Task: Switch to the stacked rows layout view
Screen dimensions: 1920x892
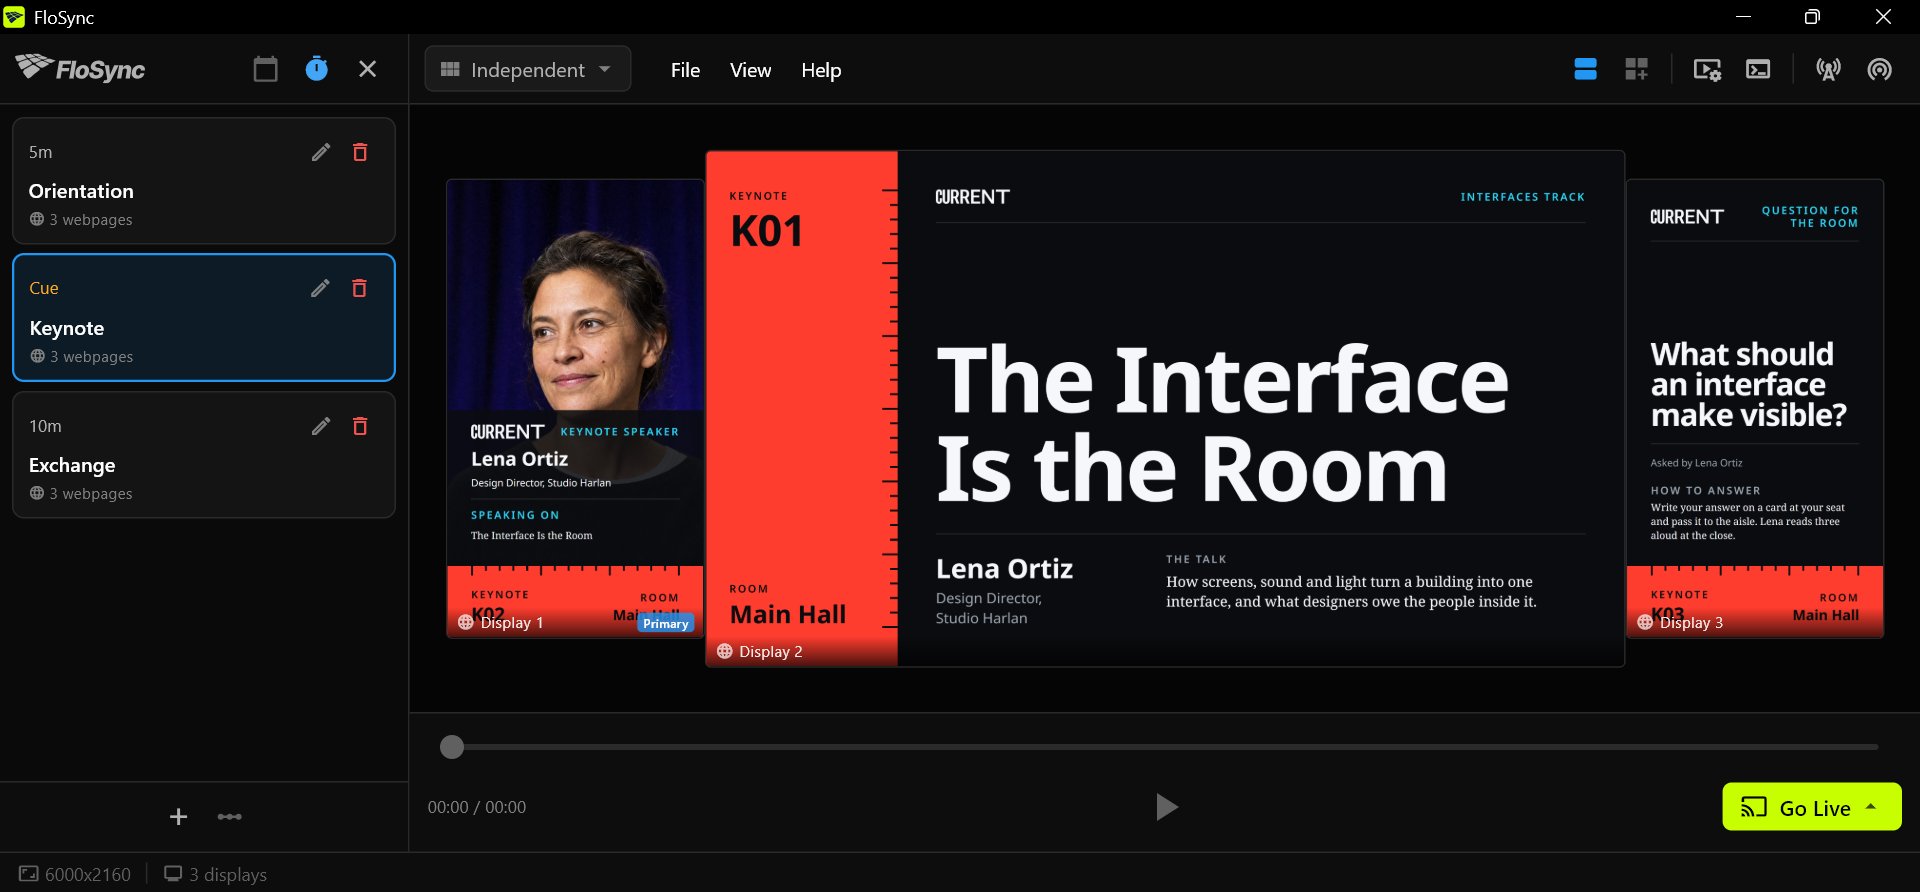Action: tap(1585, 69)
